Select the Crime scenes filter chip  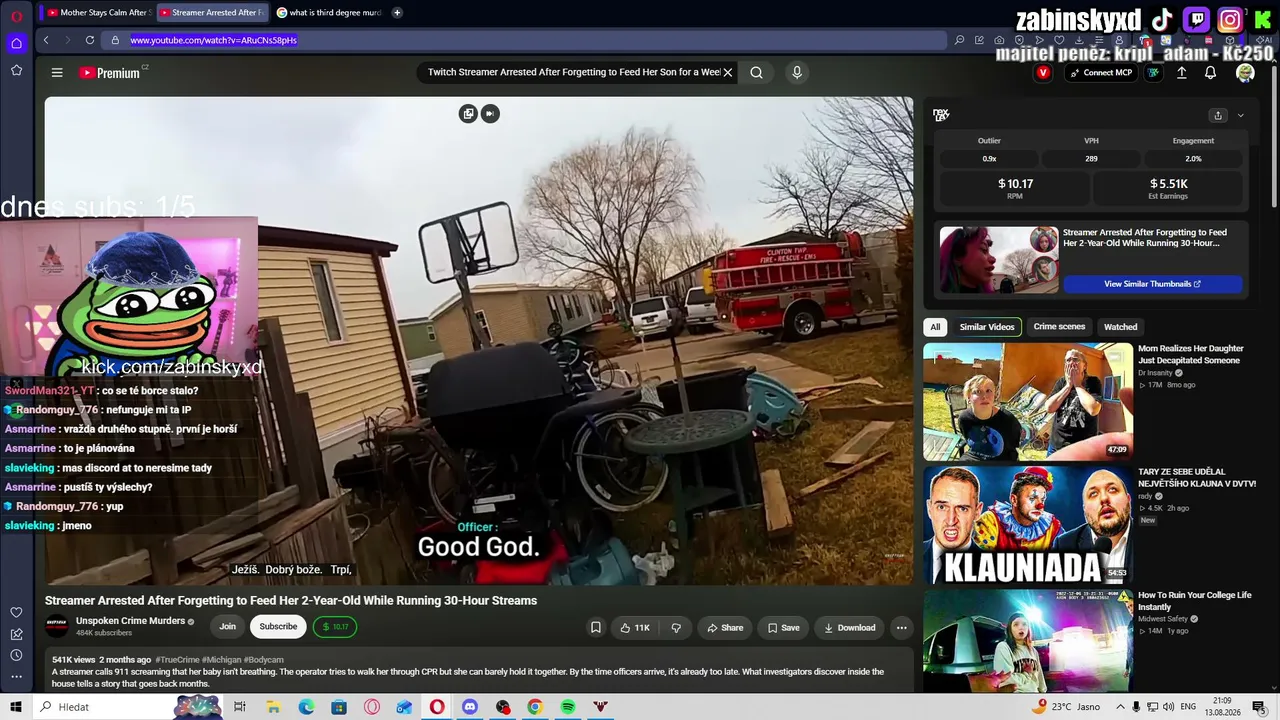point(1059,327)
